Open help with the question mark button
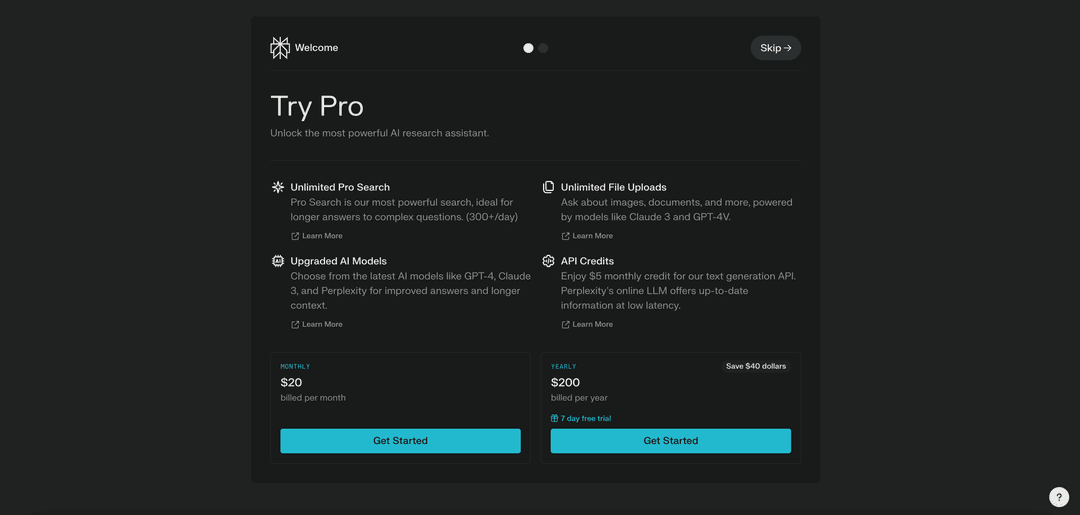Image resolution: width=1080 pixels, height=515 pixels. click(1059, 497)
